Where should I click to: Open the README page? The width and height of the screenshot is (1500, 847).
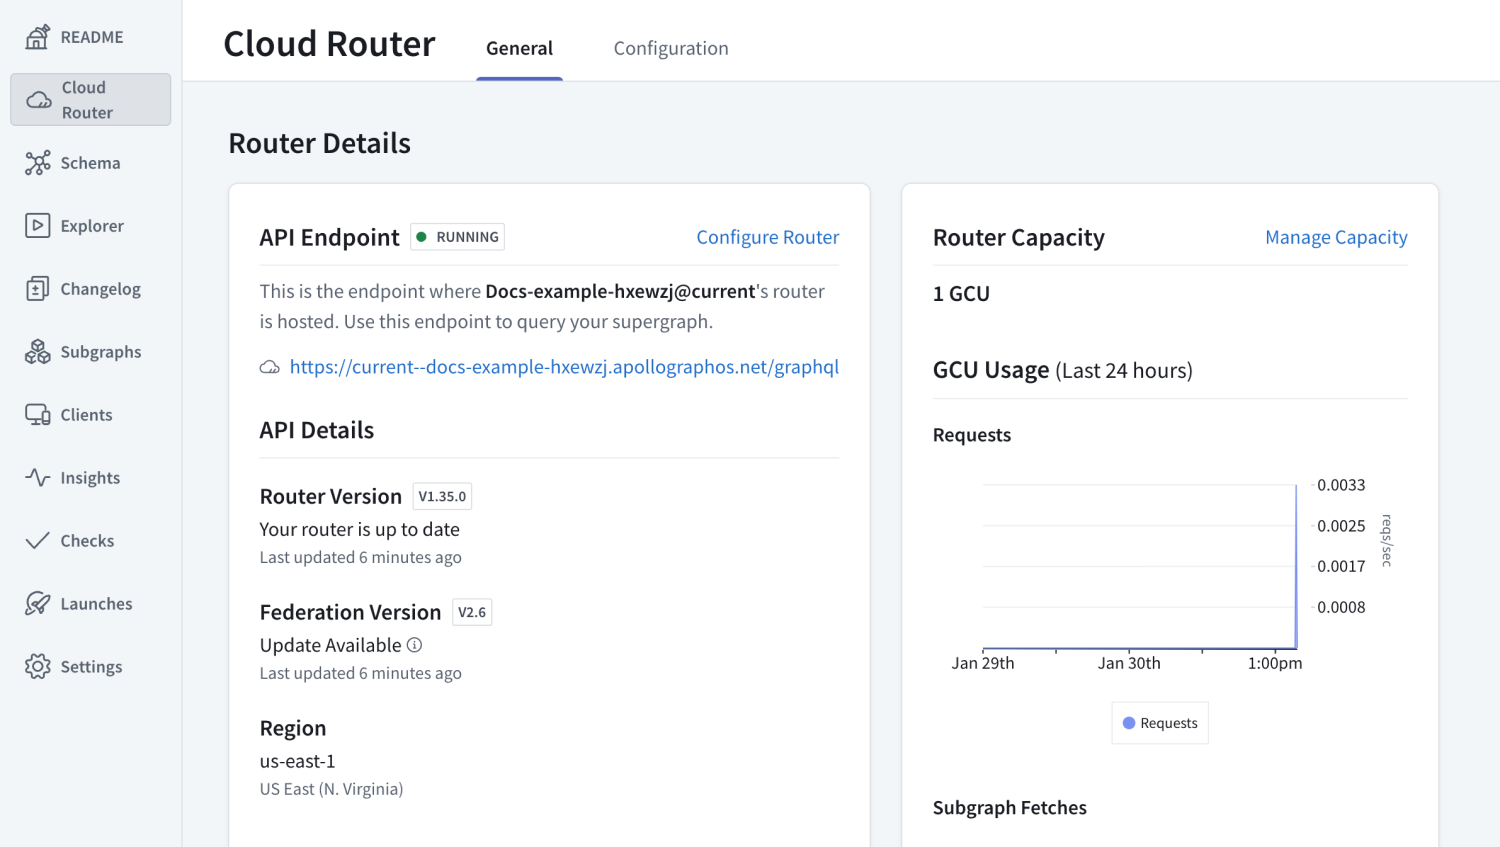pos(91,36)
